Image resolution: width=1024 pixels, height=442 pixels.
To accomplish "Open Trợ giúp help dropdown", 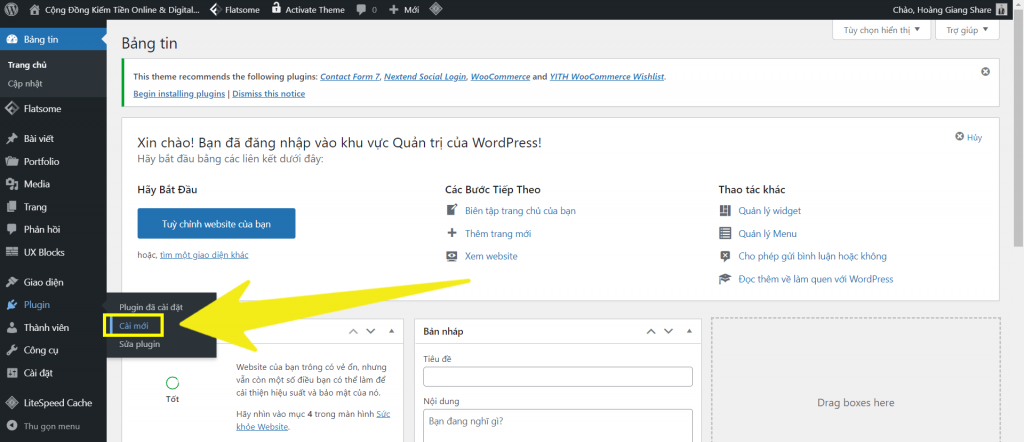I will pos(967,30).
